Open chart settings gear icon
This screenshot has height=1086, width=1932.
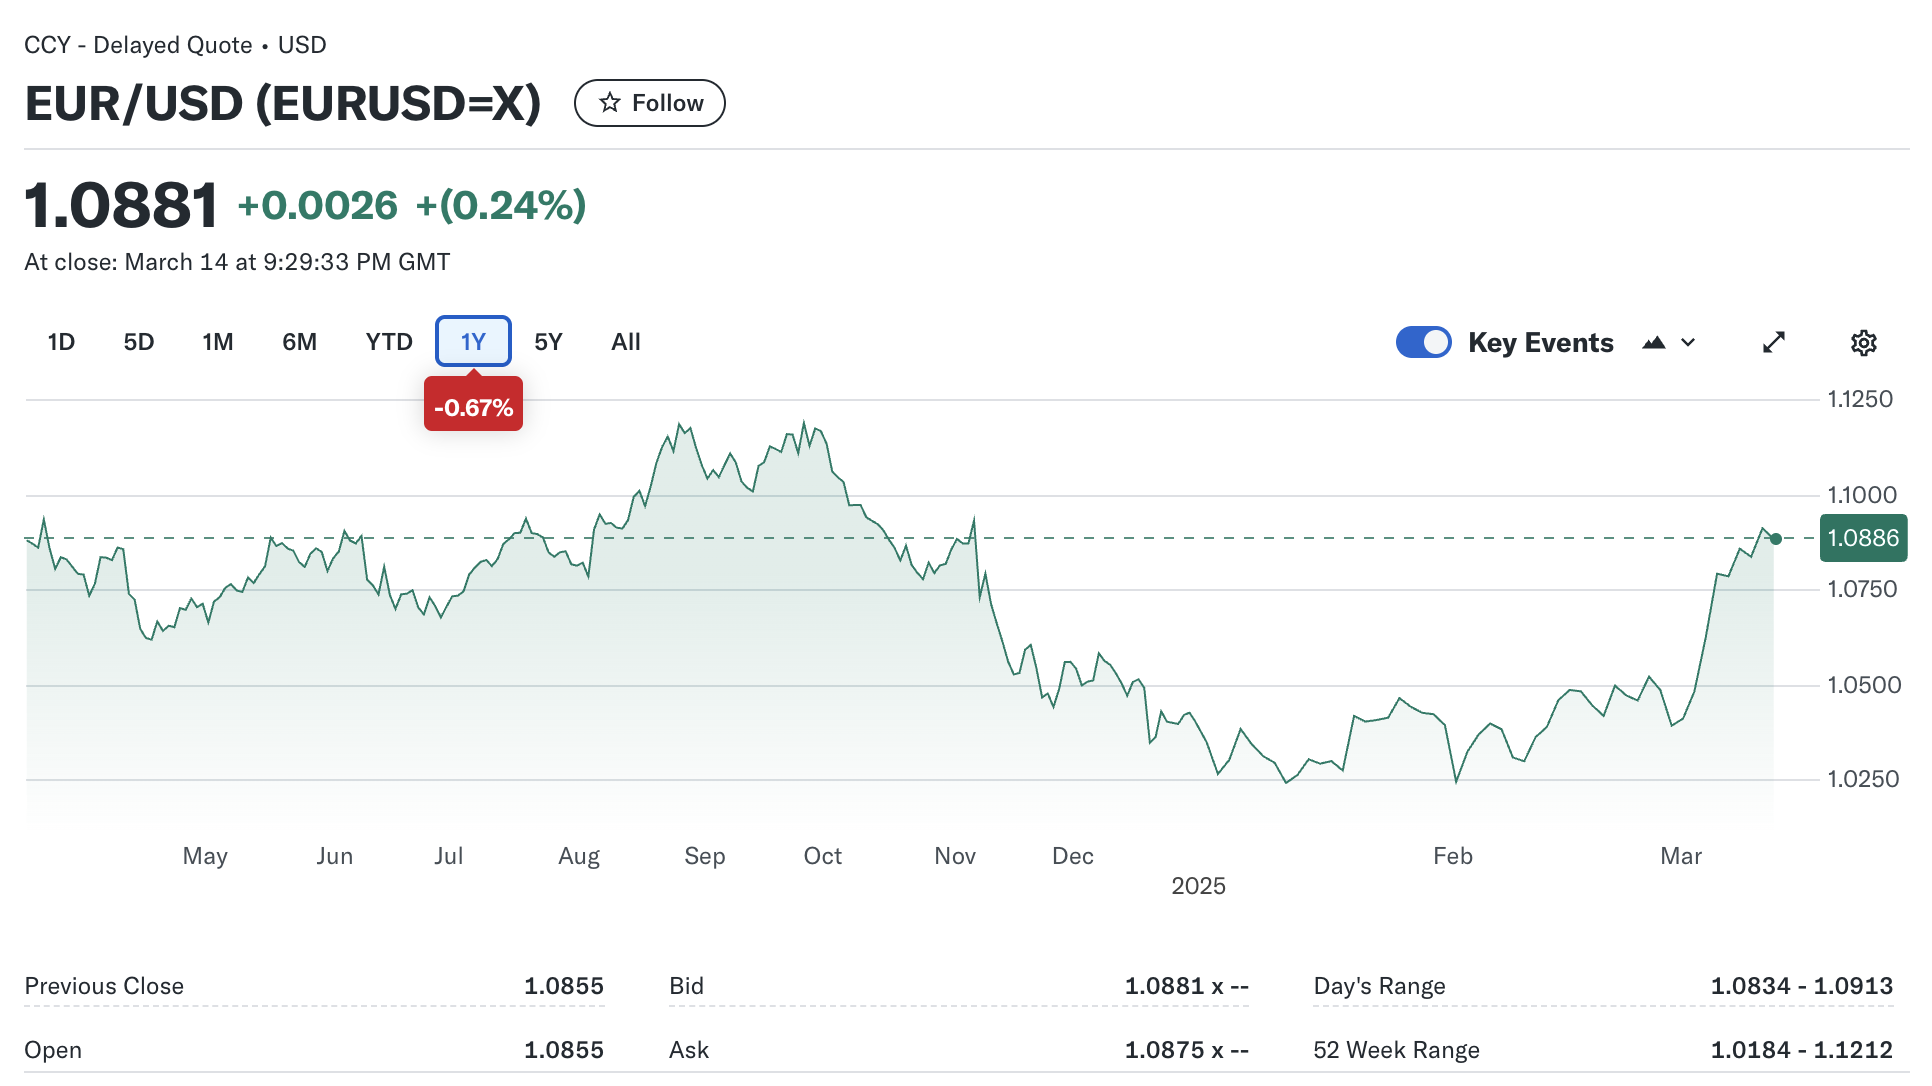point(1863,343)
